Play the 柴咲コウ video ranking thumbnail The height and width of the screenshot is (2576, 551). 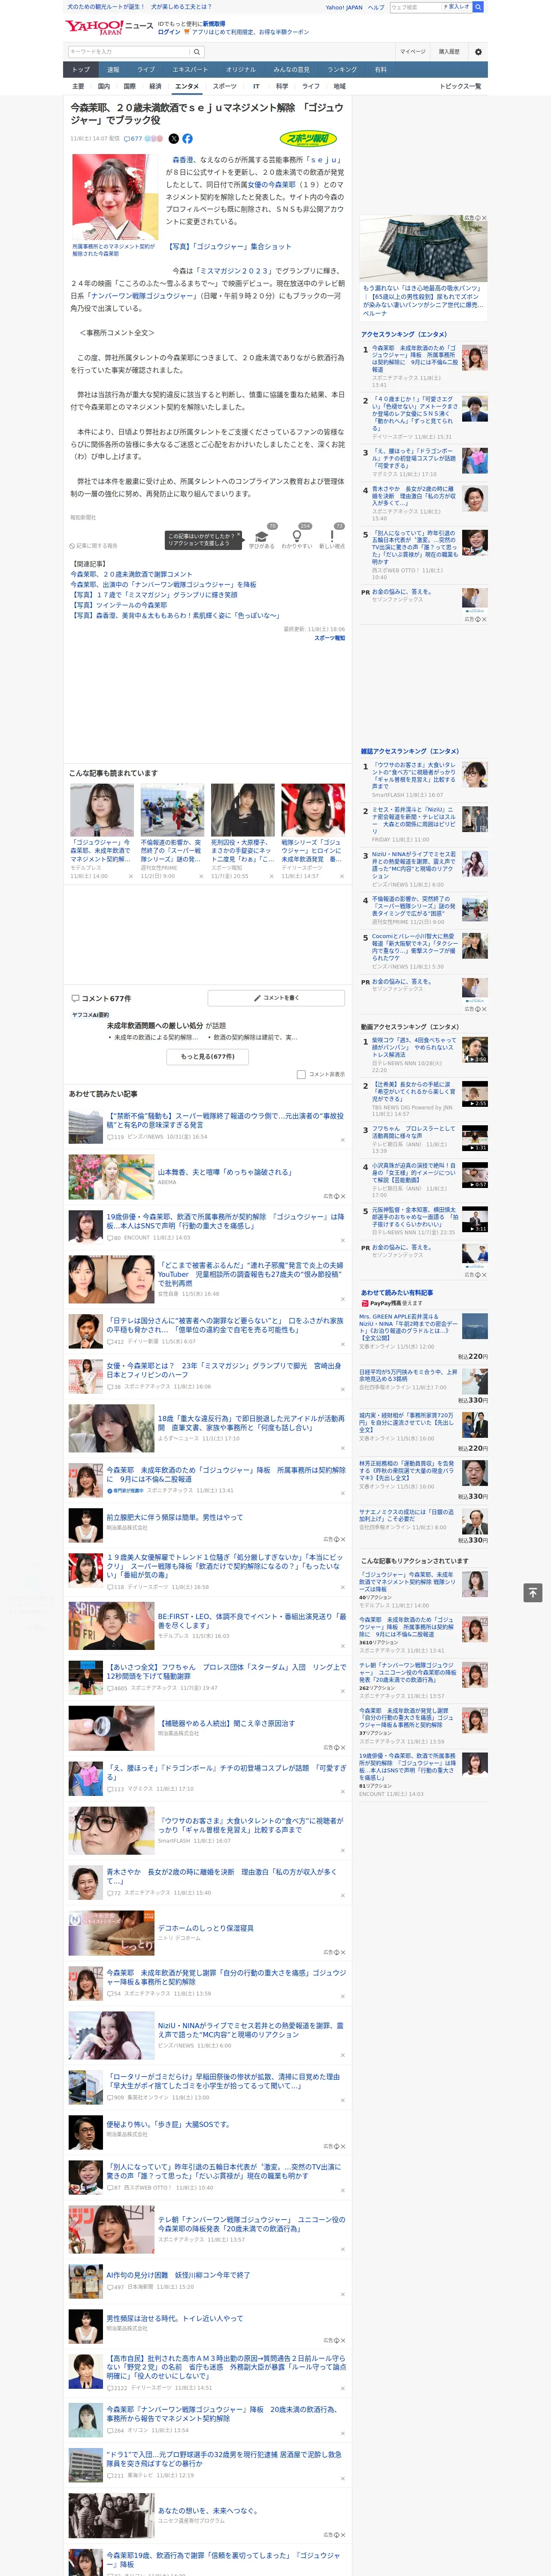474,1051
